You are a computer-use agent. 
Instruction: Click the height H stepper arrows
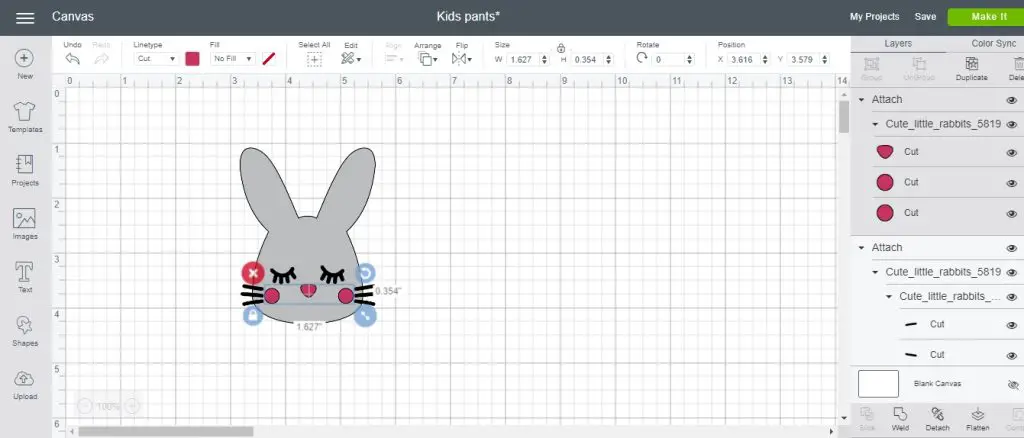(x=609, y=59)
